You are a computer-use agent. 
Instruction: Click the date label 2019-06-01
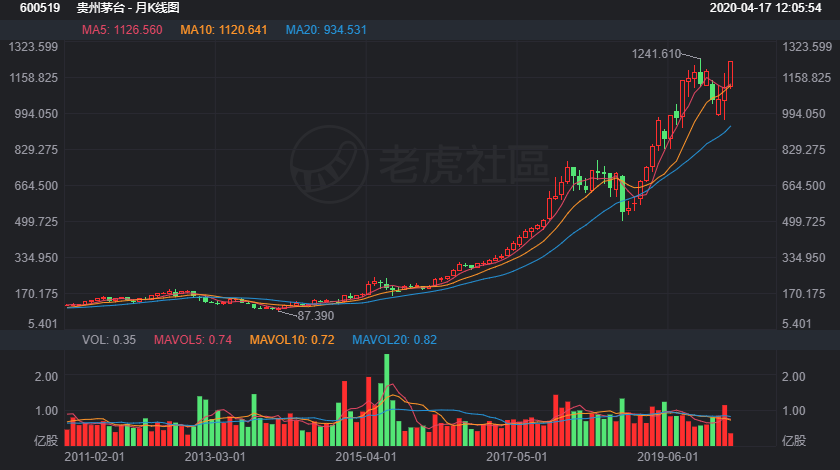pos(668,457)
